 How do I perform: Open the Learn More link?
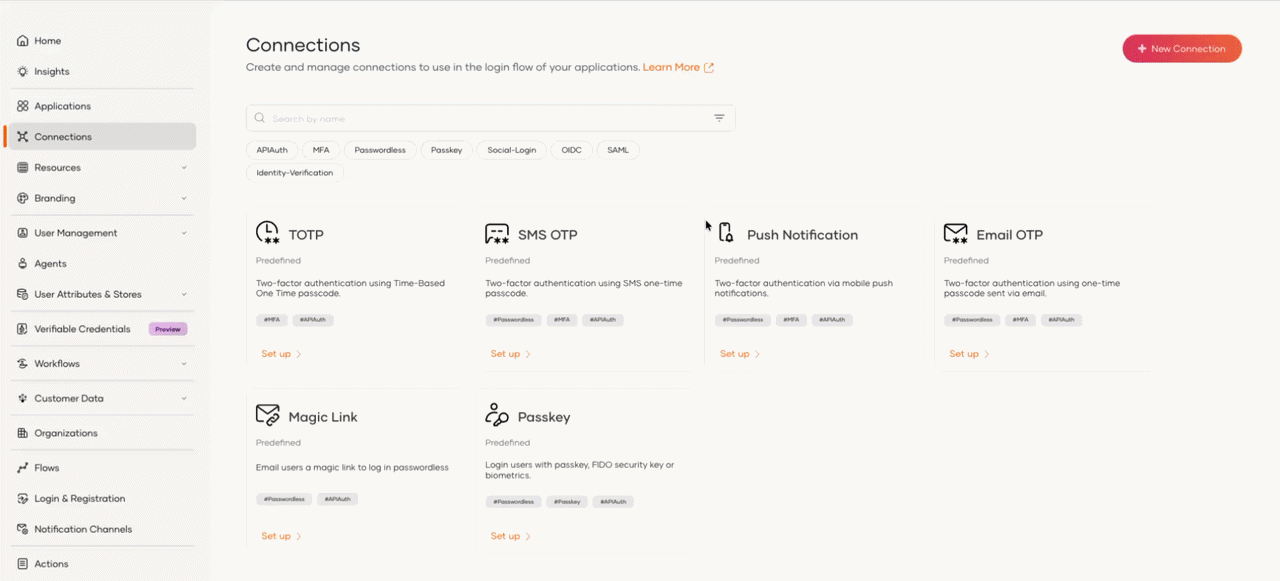(671, 68)
